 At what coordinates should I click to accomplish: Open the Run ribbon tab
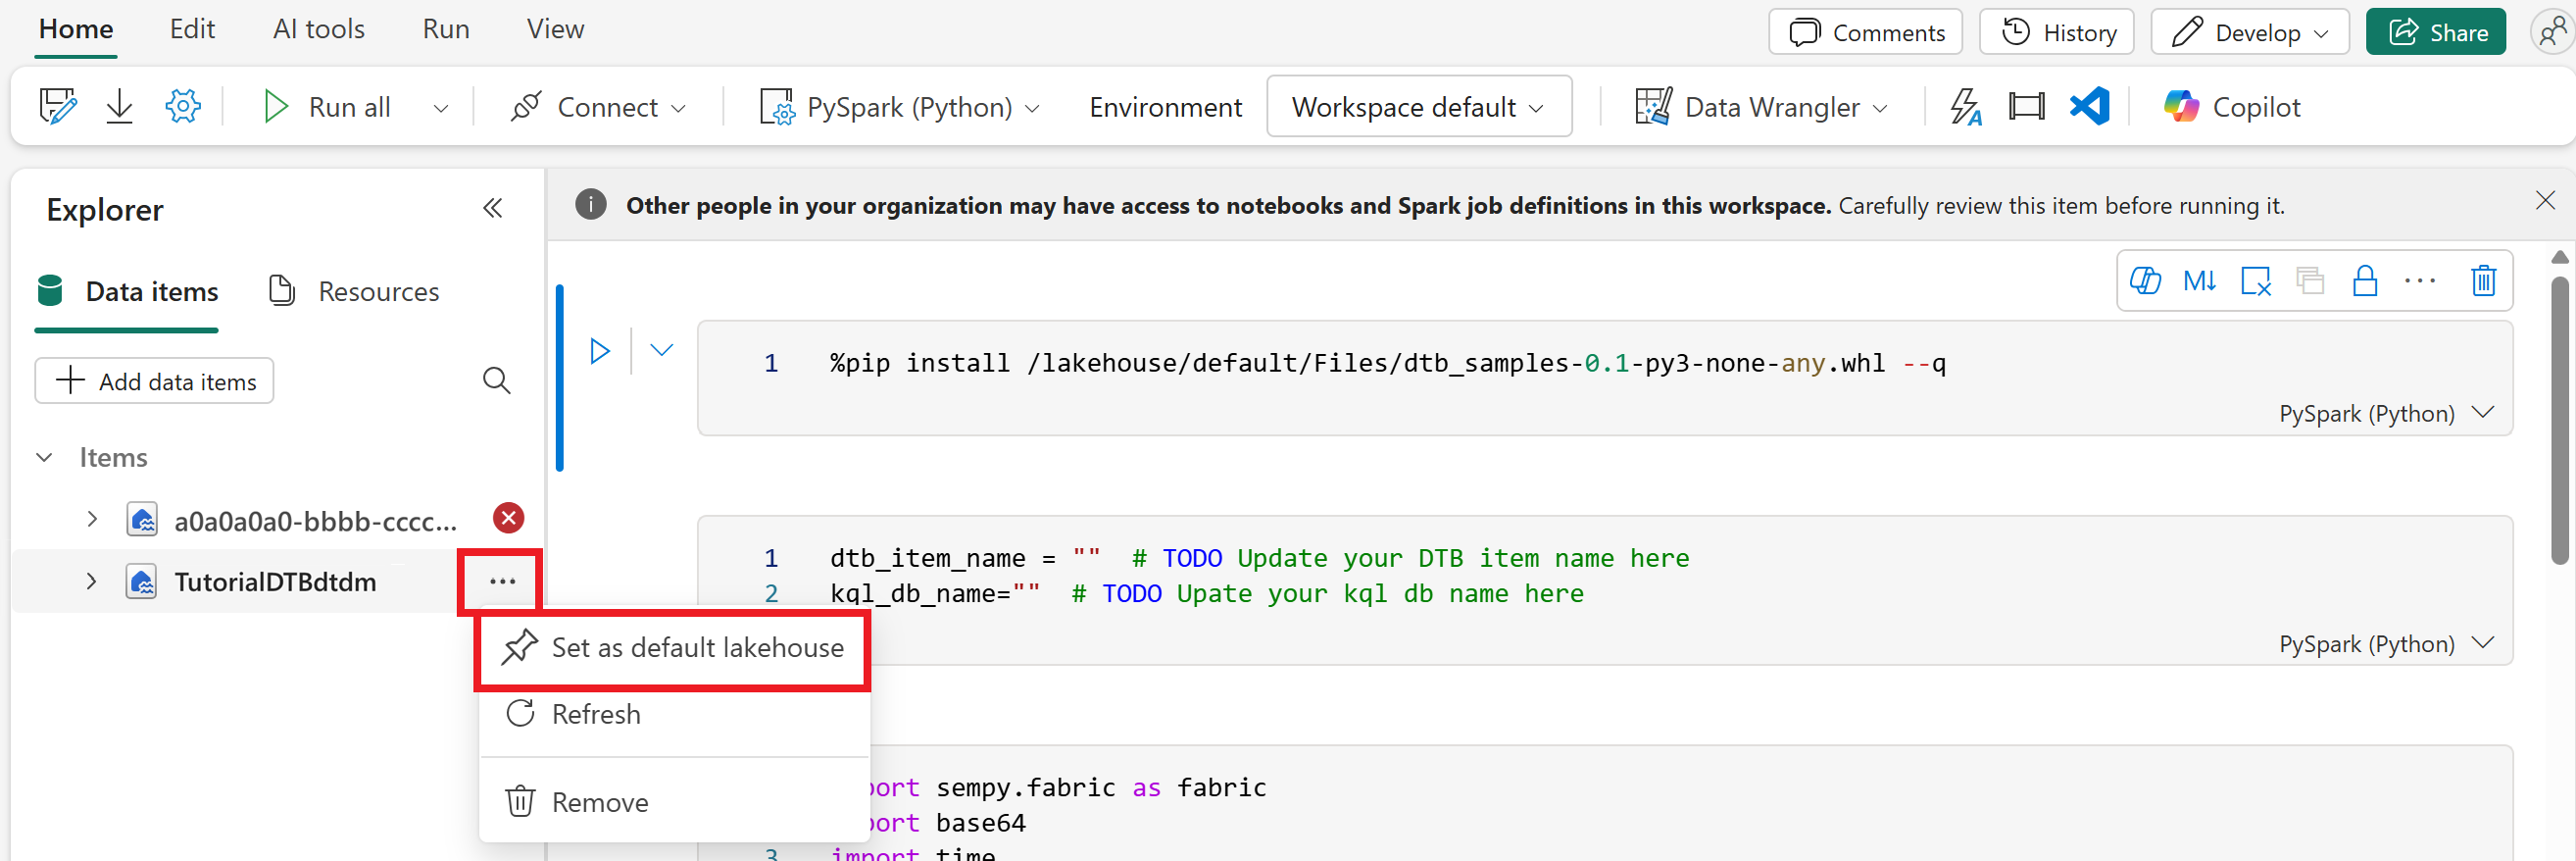click(446, 29)
